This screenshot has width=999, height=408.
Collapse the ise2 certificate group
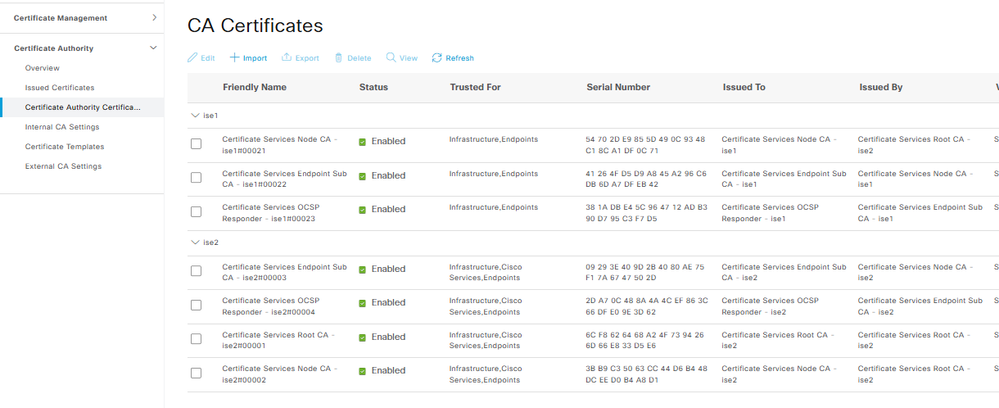pos(196,242)
